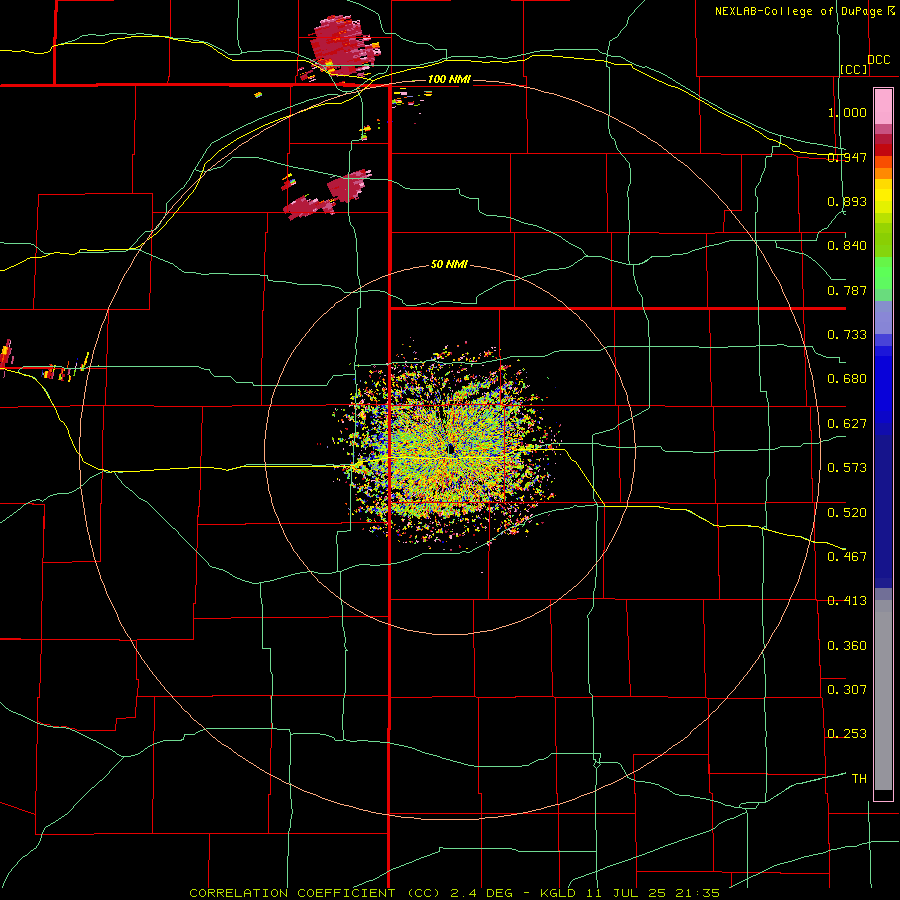Select the gray segment of the color bar
Viewport: 900px width, 900px height.
coord(883,695)
